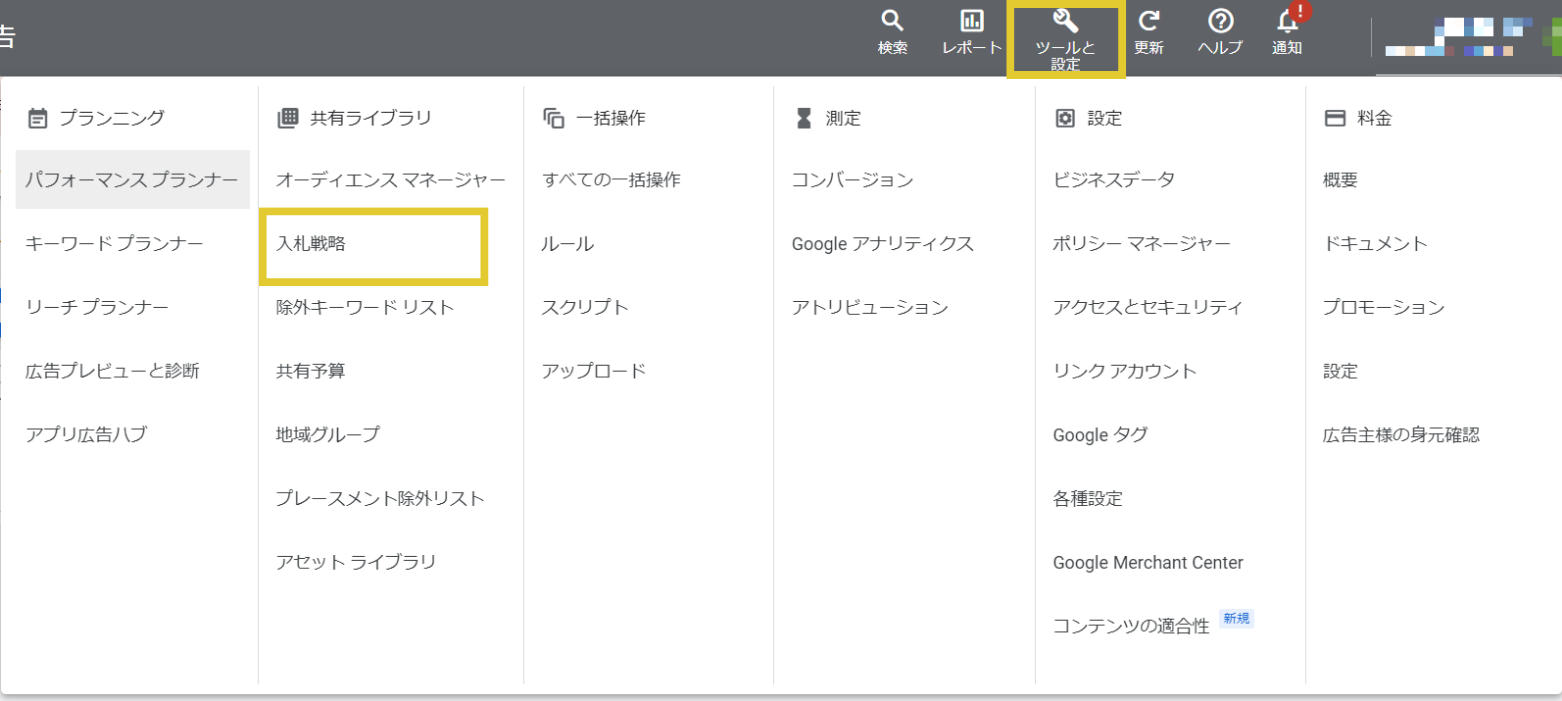Open 概要 under 料金

[x=1340, y=180]
